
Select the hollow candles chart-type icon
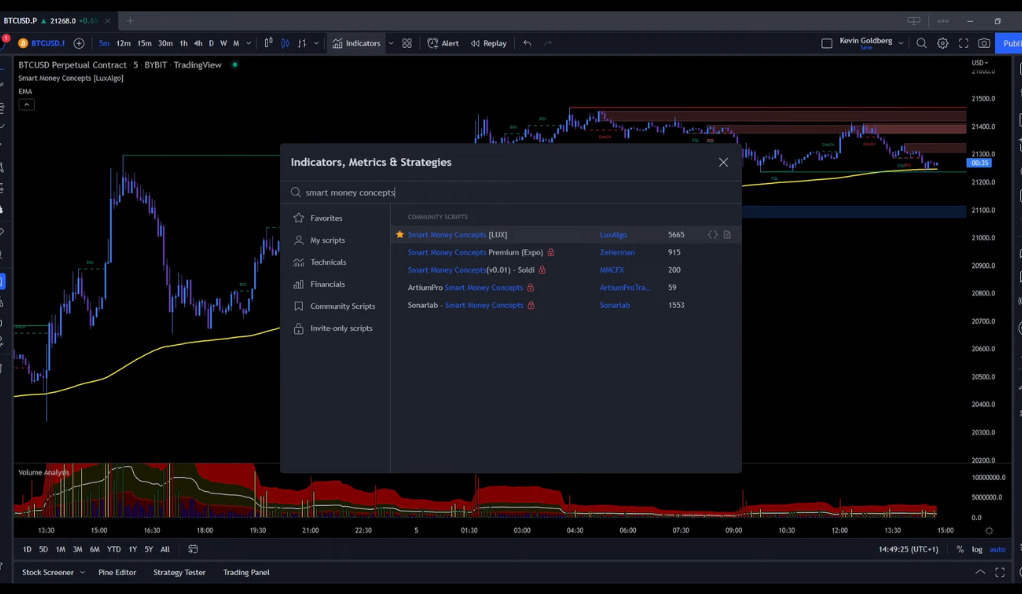(268, 43)
